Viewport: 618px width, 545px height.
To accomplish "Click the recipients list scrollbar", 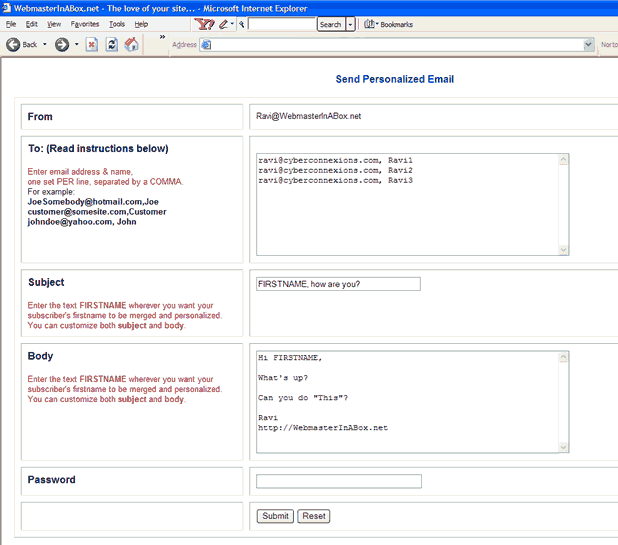I will [x=563, y=204].
